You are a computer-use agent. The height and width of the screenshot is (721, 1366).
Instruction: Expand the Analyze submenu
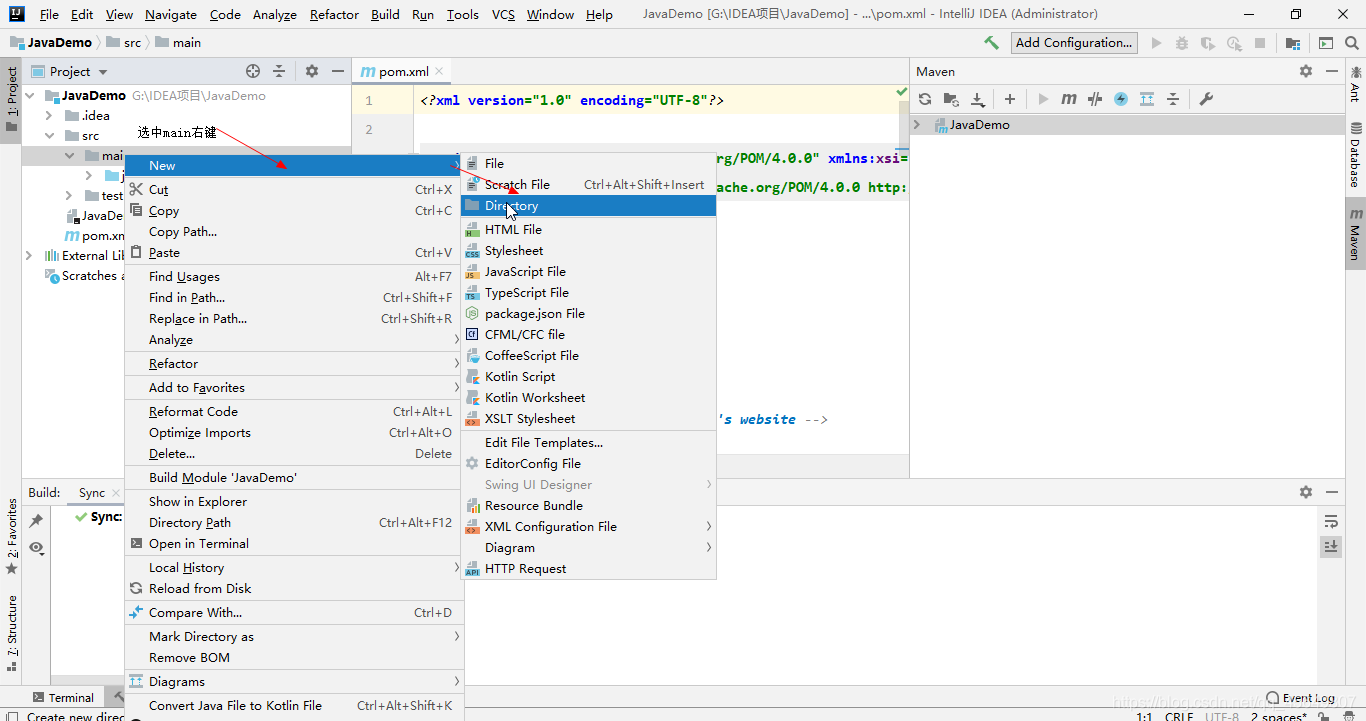point(292,340)
